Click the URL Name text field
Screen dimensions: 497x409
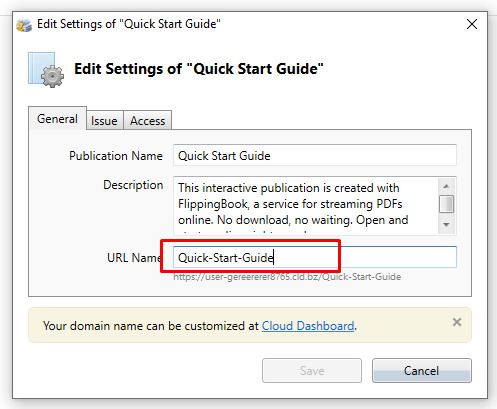pyautogui.click(x=315, y=257)
